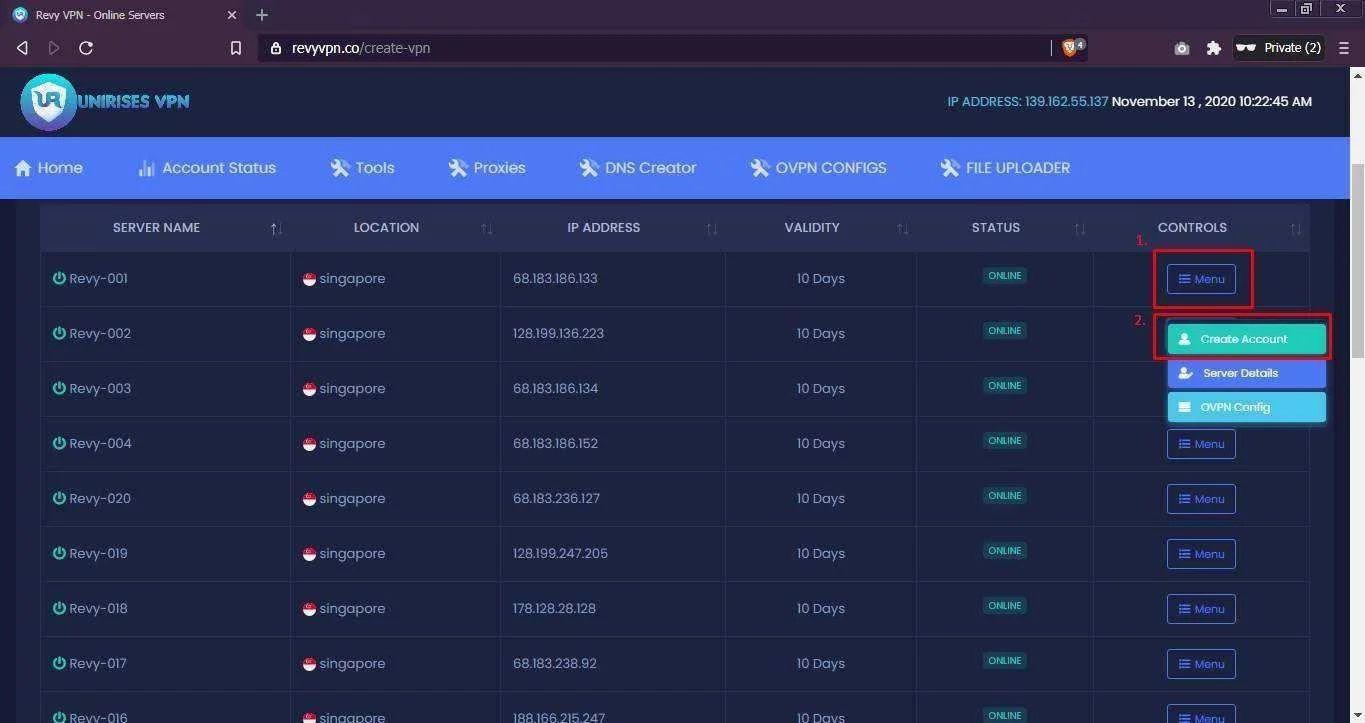Click the Singapore flag in the Revy-019 row
1365x723 pixels.
(x=309, y=554)
